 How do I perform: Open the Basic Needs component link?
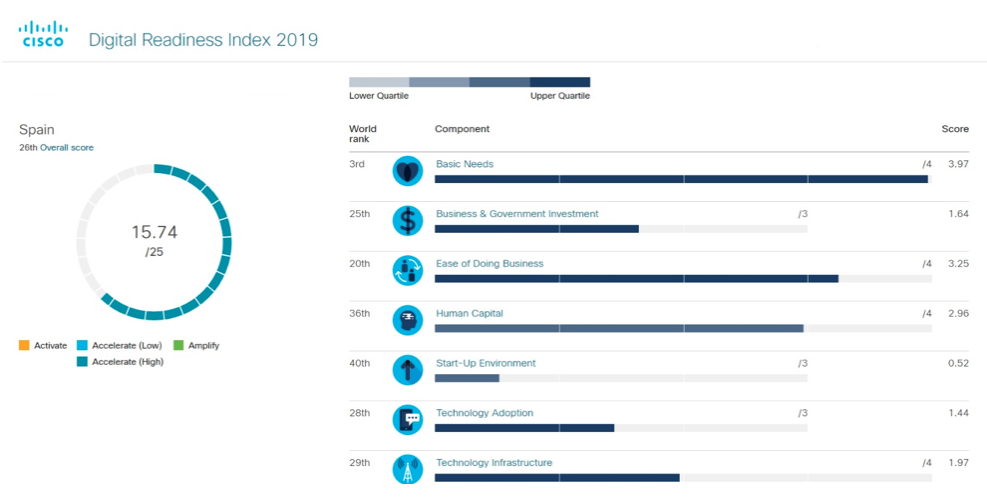[x=465, y=164]
